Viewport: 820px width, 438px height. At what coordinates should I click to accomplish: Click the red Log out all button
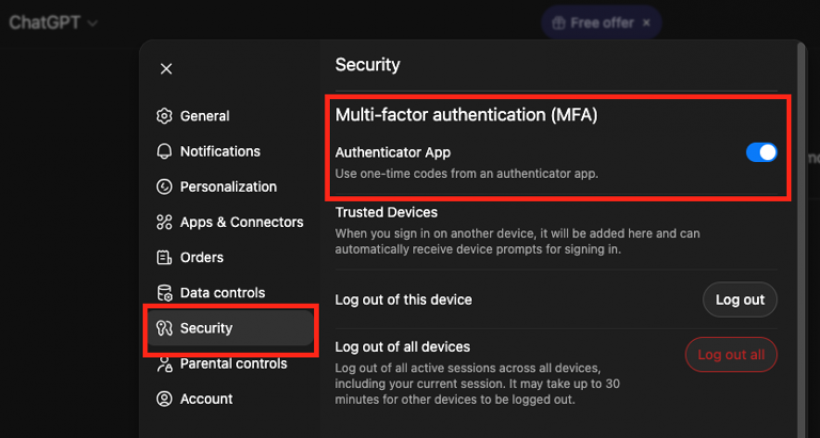pyautogui.click(x=731, y=355)
